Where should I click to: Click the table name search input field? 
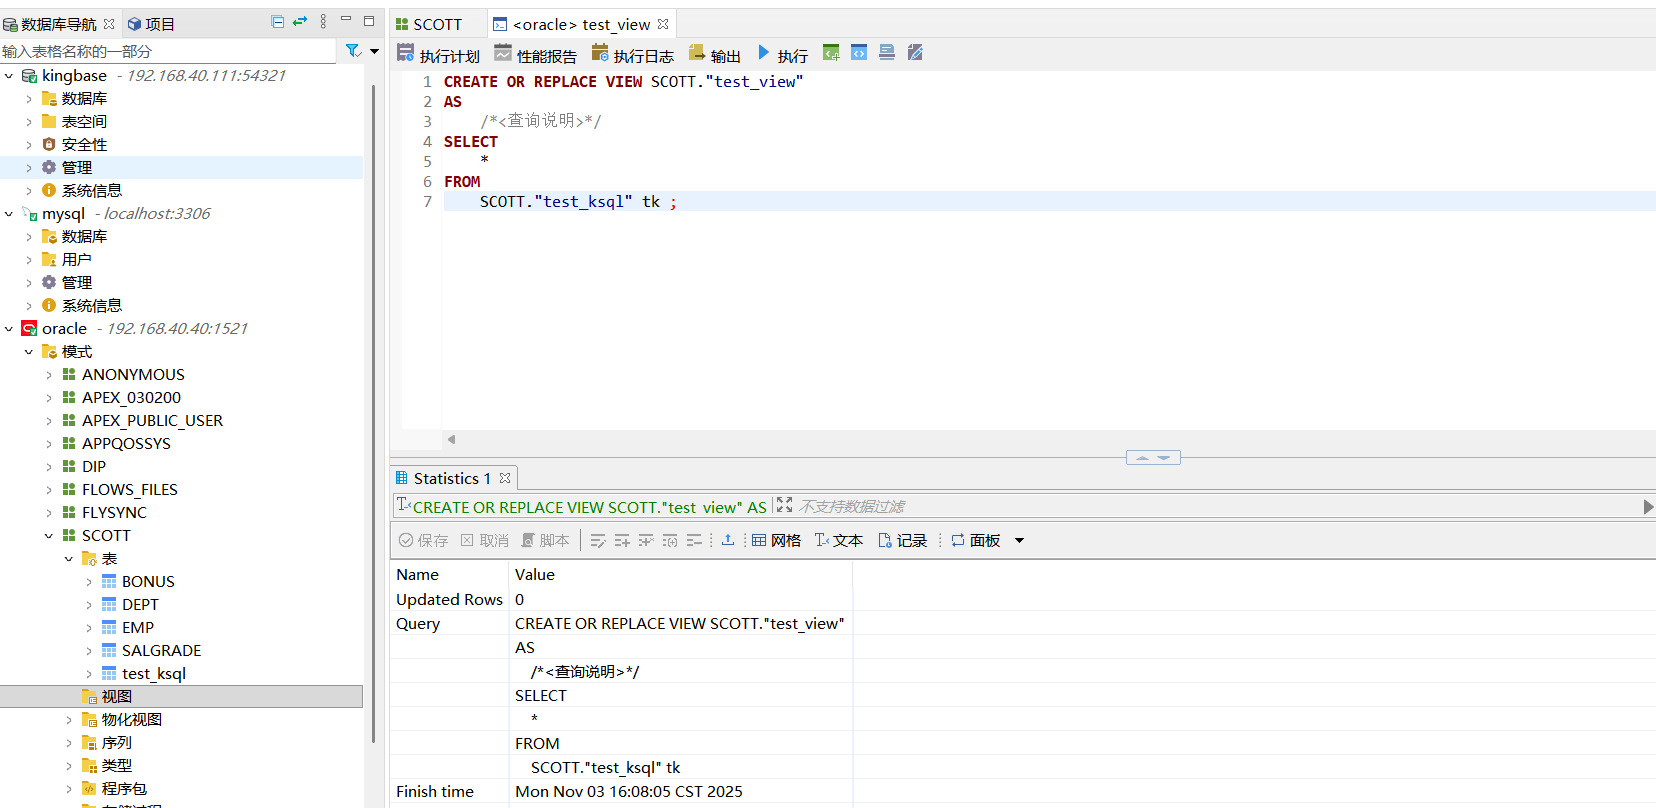click(x=168, y=51)
